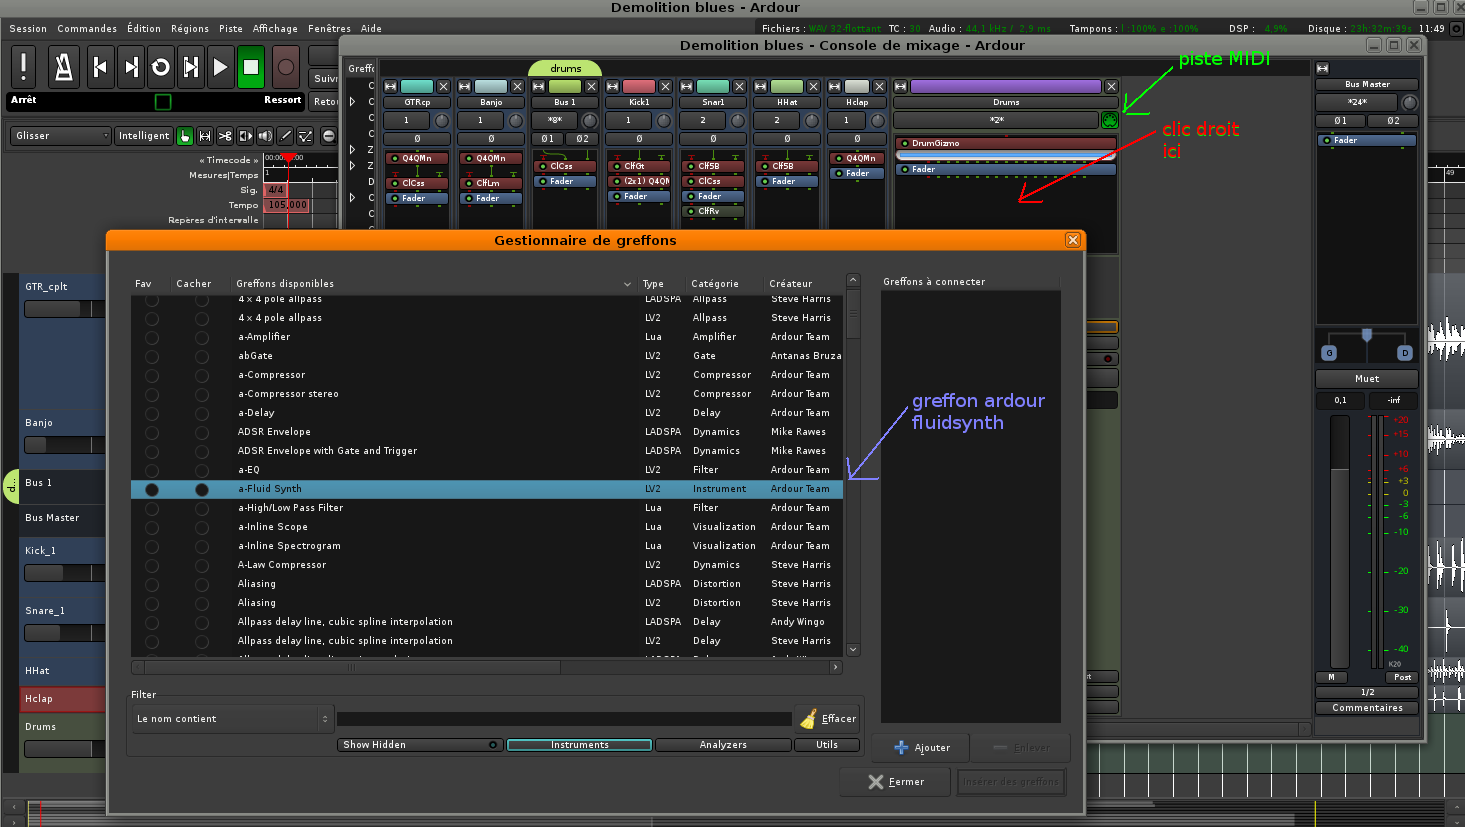Select the scissors Cut tool

pos(225,136)
